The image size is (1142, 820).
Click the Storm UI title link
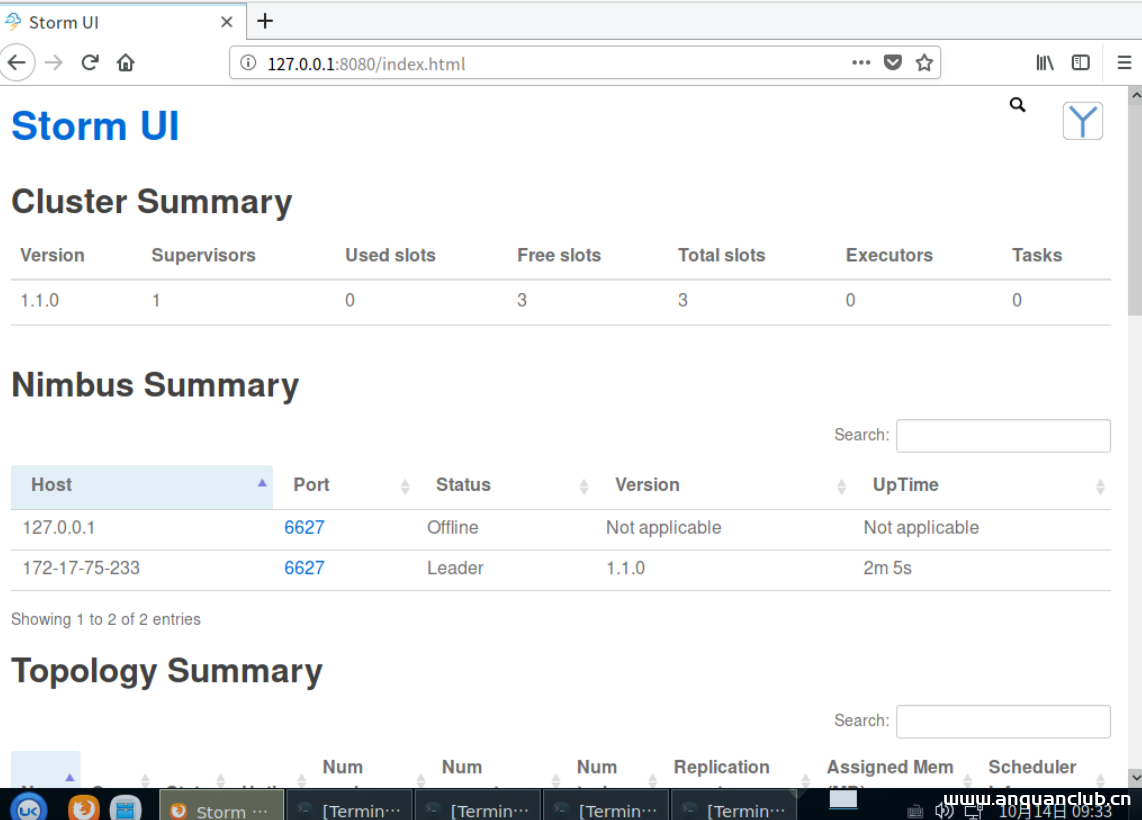(95, 126)
